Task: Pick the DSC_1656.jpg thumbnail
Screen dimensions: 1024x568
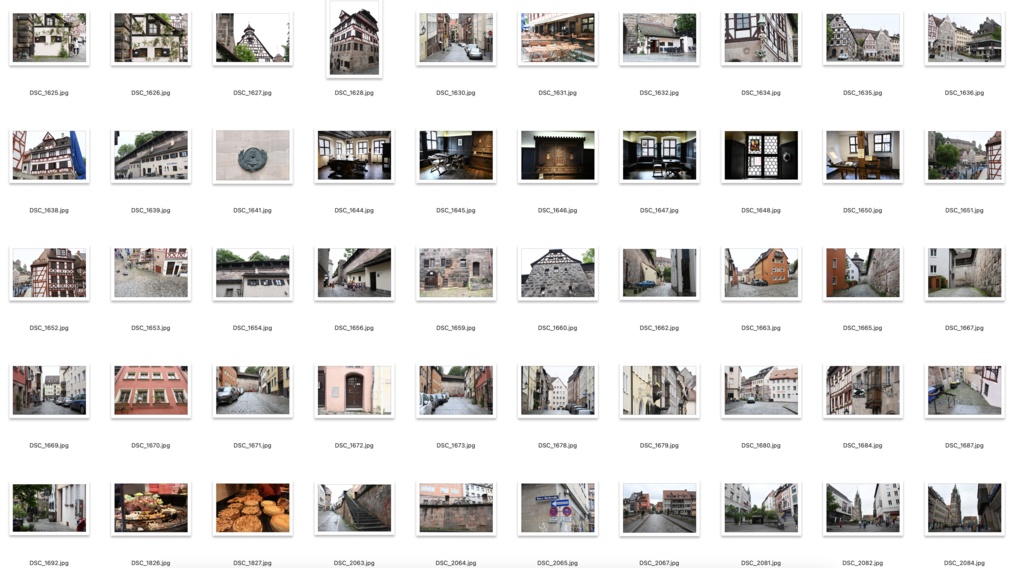Action: tap(354, 273)
